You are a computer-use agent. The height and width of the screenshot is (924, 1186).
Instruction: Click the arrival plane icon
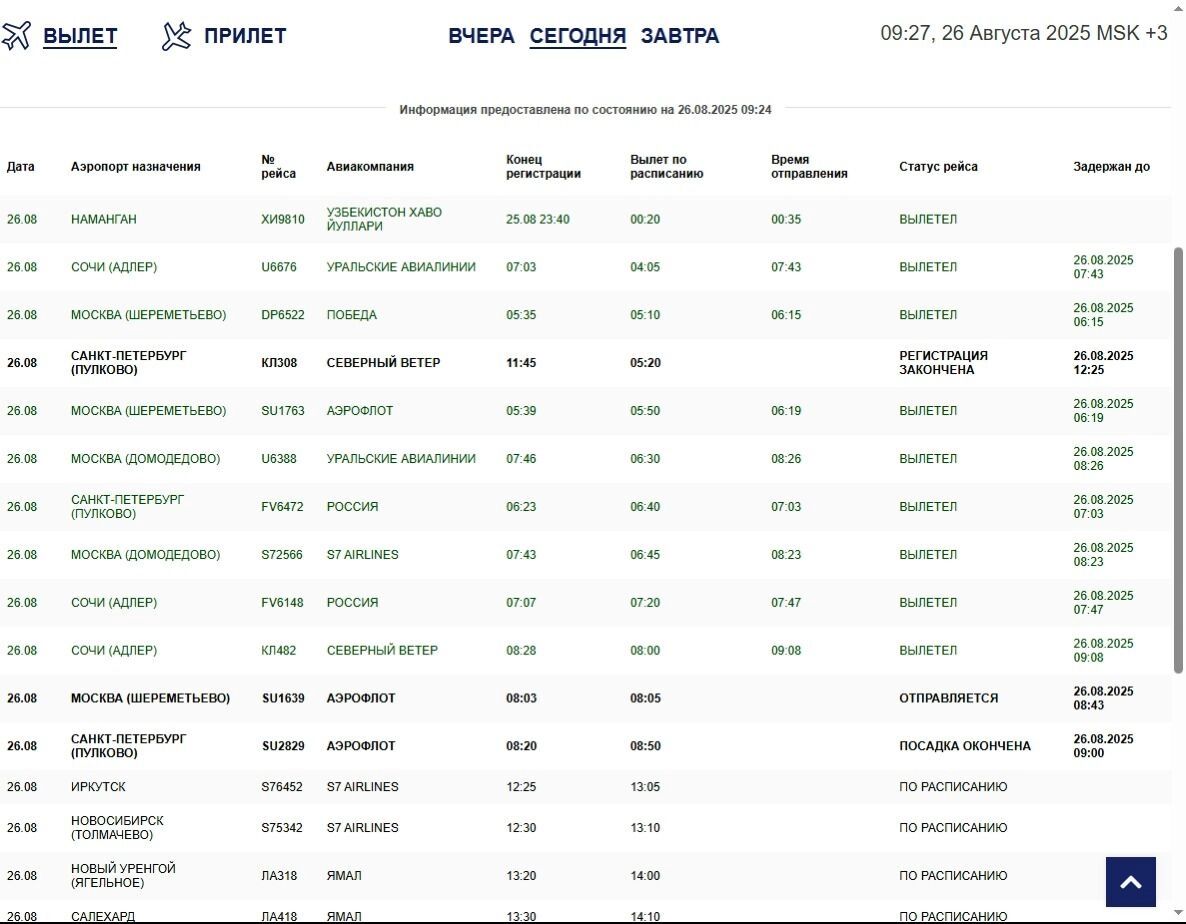click(176, 36)
